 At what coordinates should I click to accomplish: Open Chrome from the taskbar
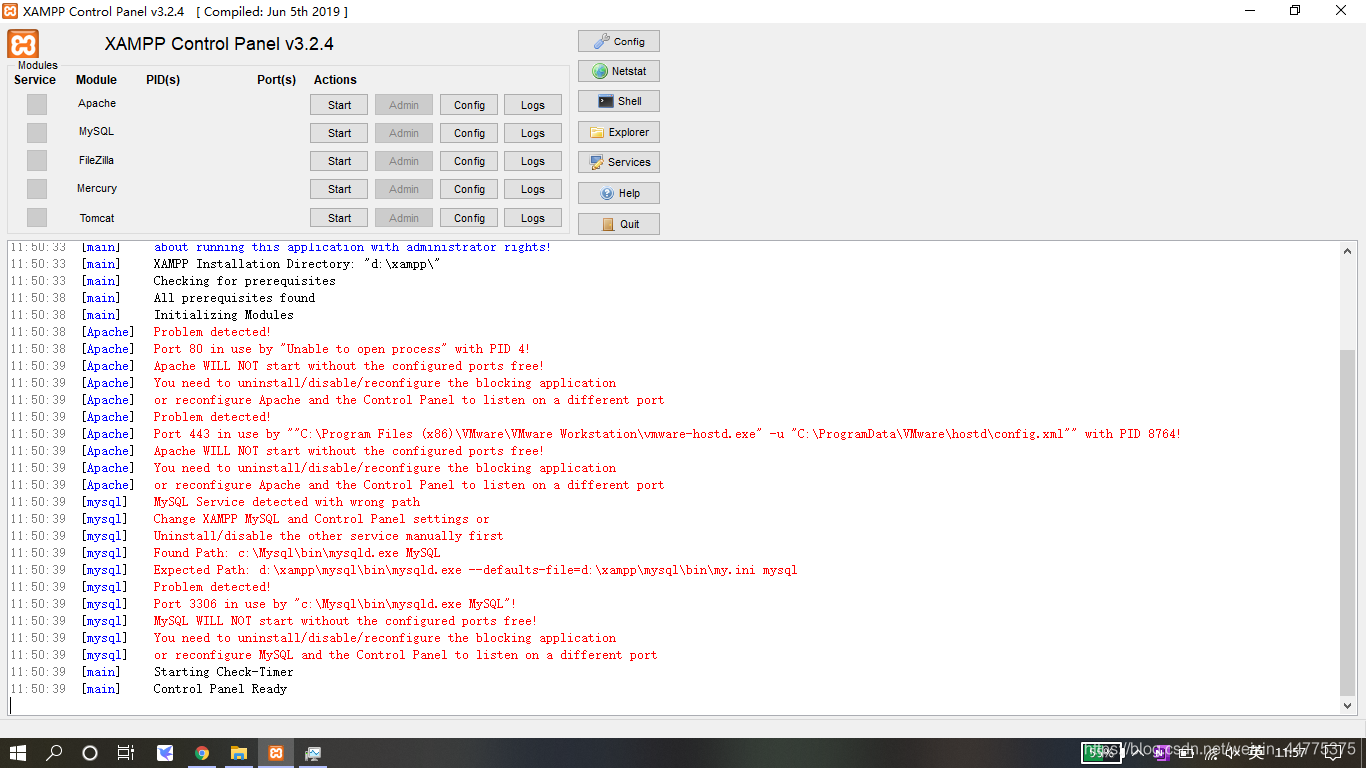(x=202, y=753)
